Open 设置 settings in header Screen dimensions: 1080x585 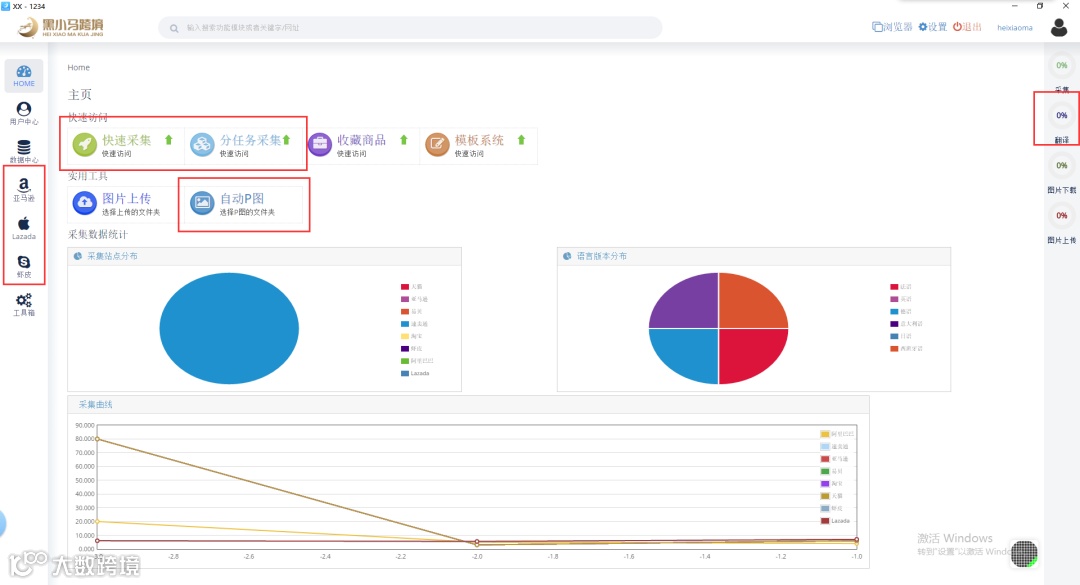(x=933, y=27)
